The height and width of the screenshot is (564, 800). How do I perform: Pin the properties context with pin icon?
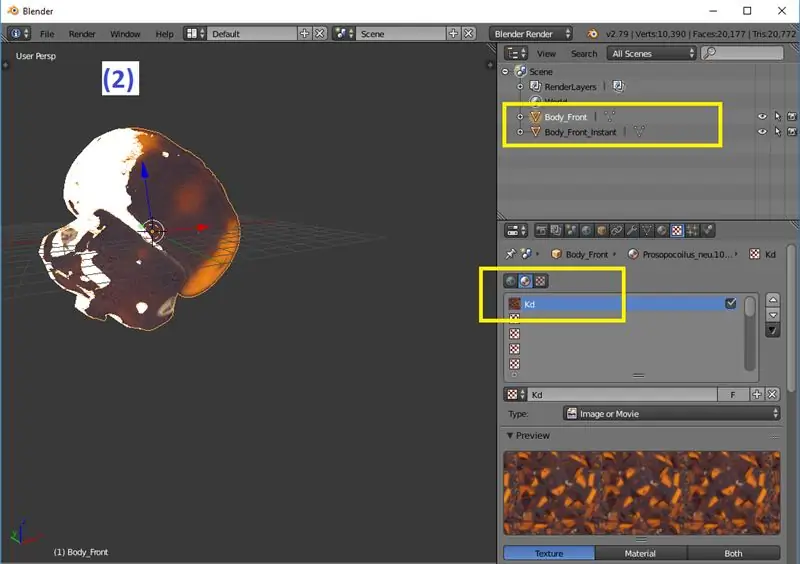tap(510, 254)
